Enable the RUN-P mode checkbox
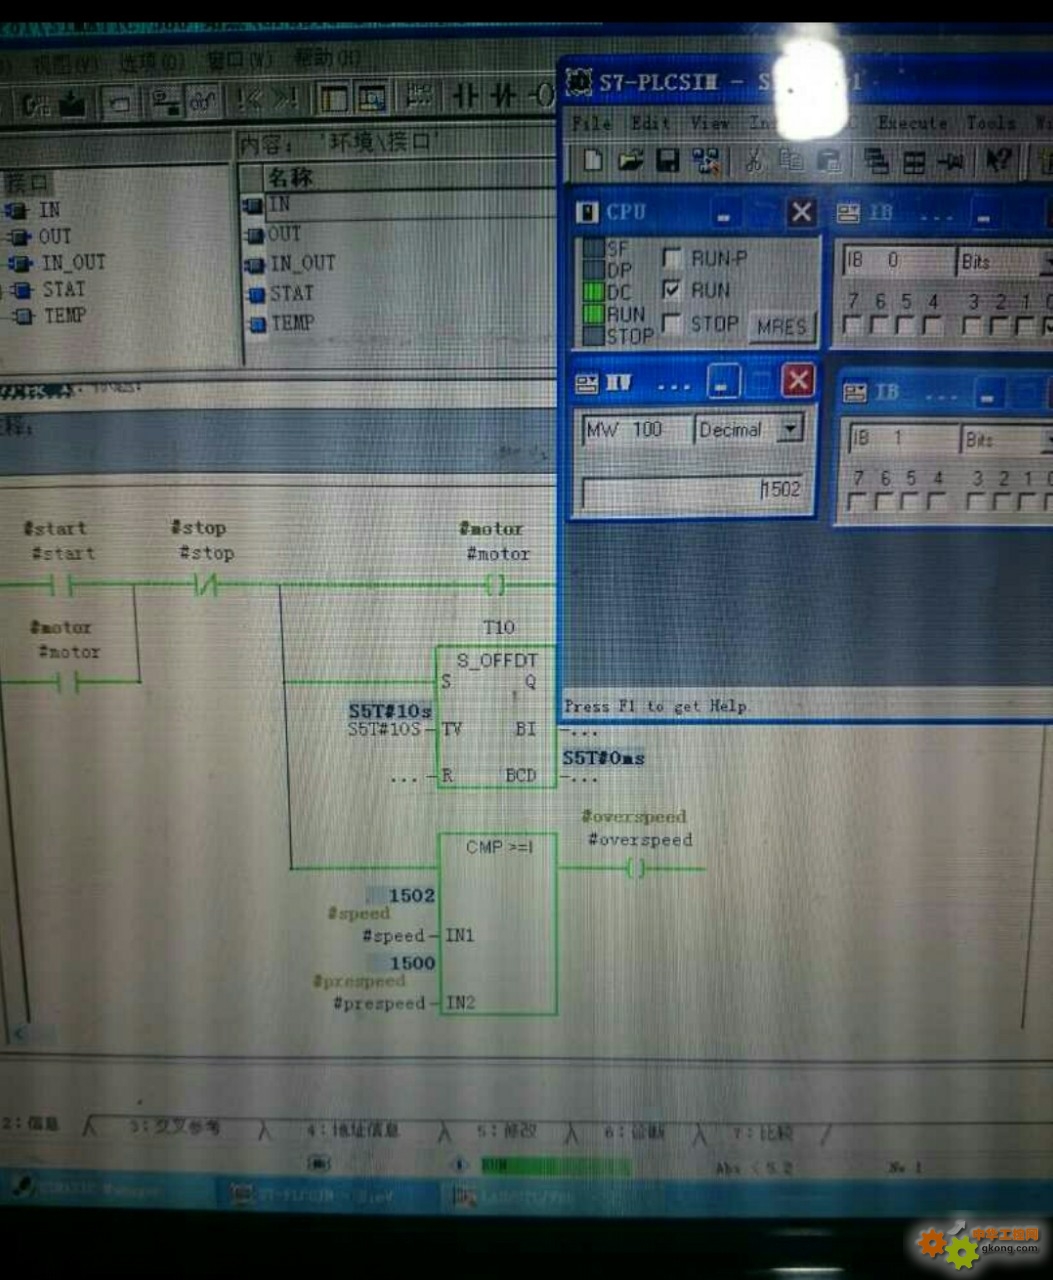 tap(673, 258)
